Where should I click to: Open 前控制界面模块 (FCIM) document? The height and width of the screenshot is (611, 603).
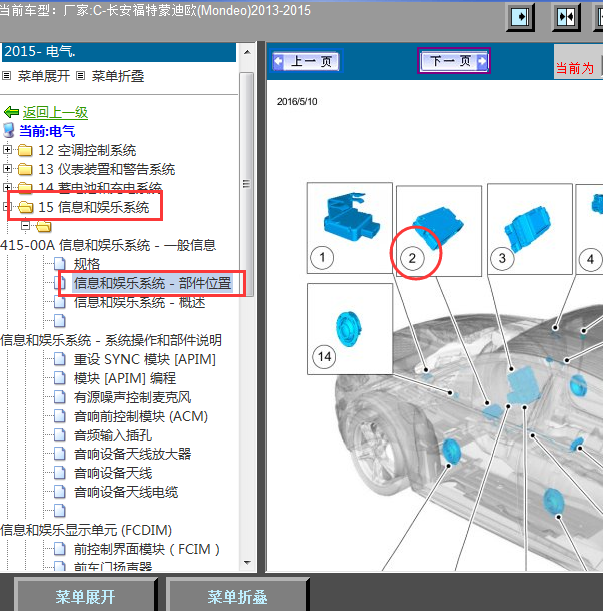coord(147,549)
